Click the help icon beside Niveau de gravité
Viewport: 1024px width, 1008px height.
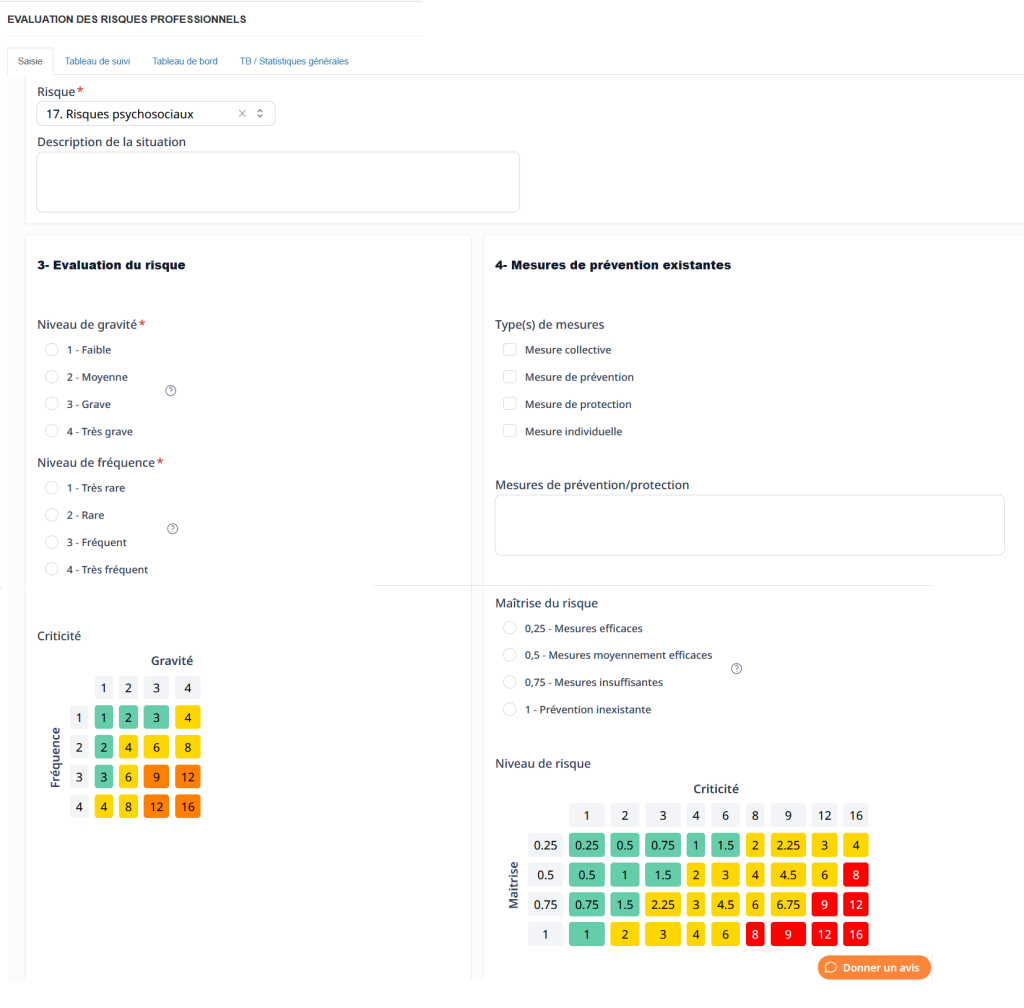[x=170, y=391]
